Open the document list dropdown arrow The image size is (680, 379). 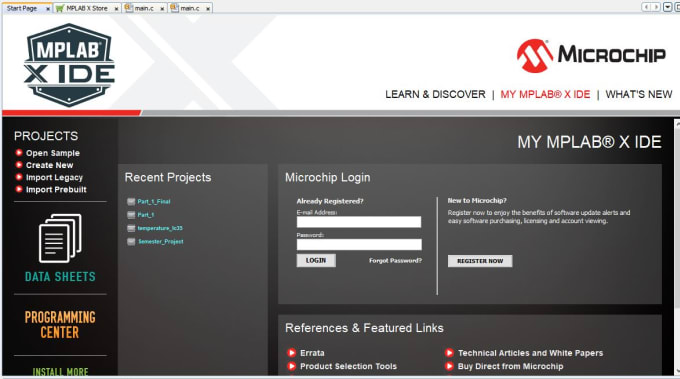[x=668, y=7]
